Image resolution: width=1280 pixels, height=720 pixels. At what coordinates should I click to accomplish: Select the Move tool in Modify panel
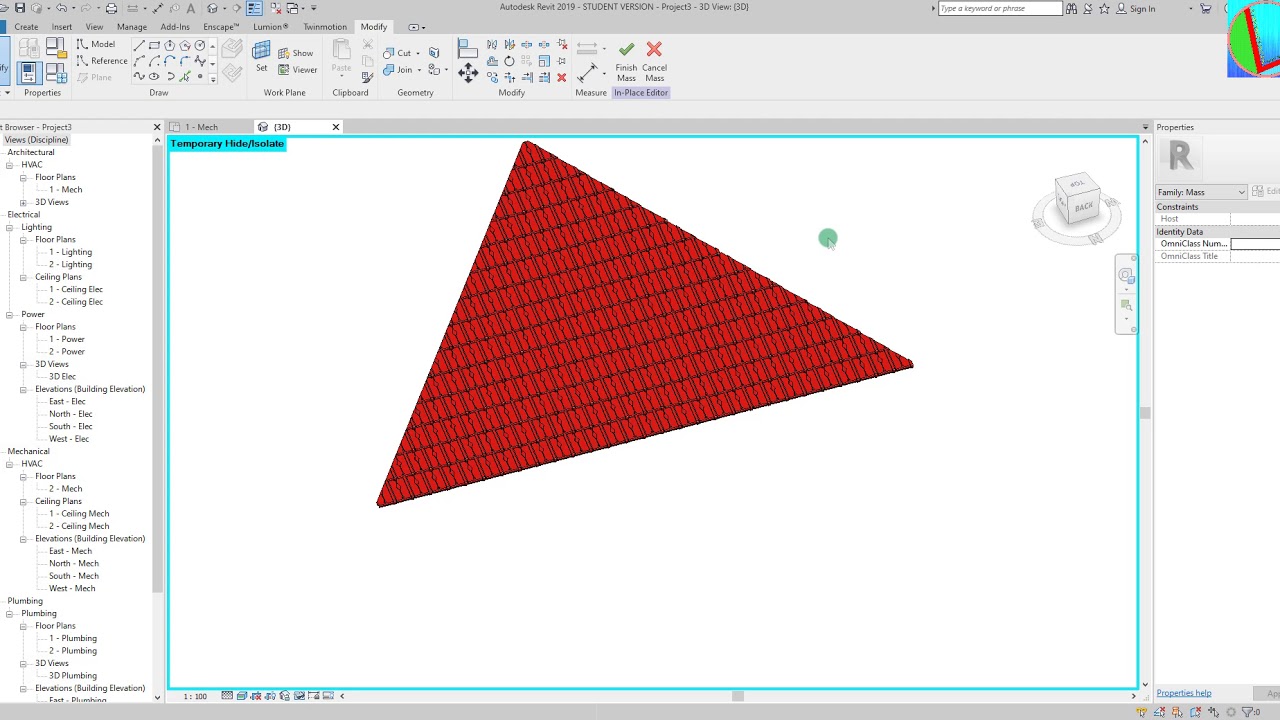467,71
